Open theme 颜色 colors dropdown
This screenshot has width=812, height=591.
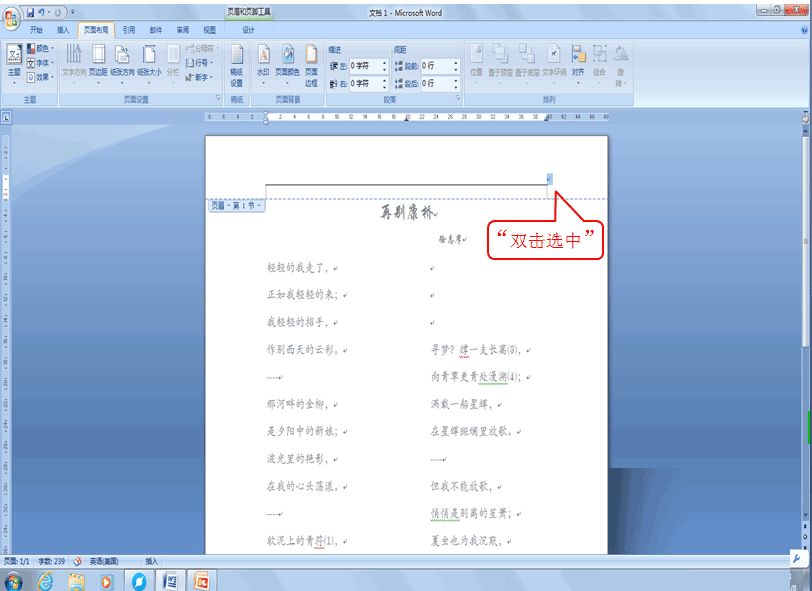coord(40,49)
